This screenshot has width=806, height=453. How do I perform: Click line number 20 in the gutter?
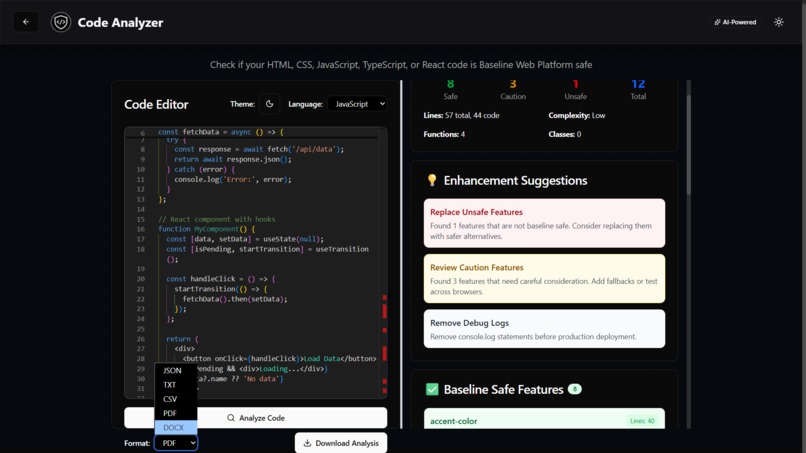(x=140, y=279)
